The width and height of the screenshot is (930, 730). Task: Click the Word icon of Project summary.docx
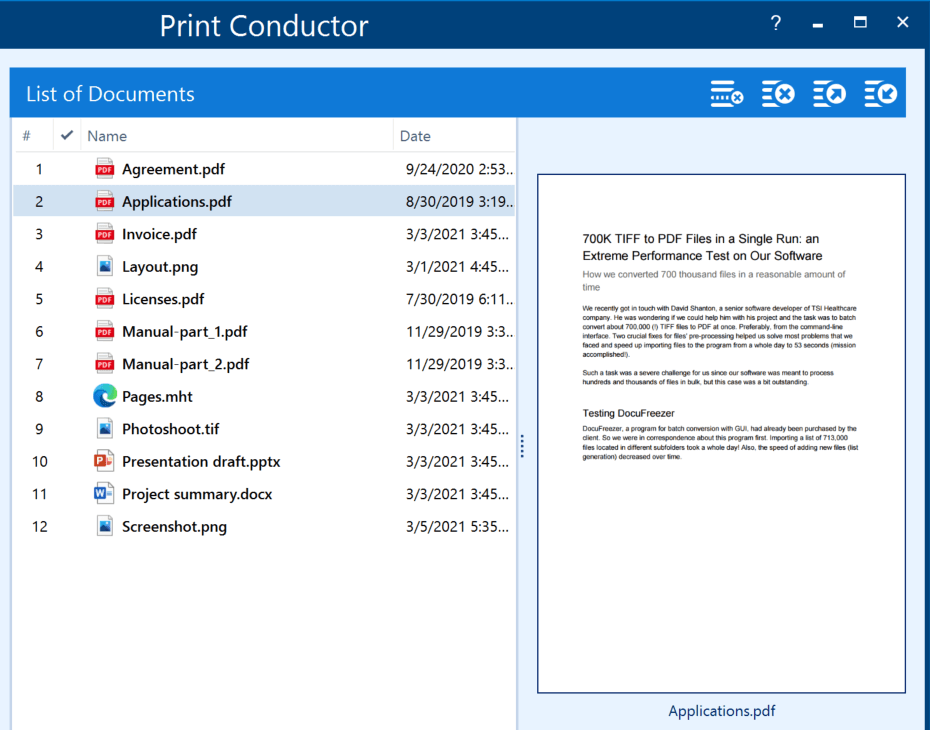coord(105,494)
